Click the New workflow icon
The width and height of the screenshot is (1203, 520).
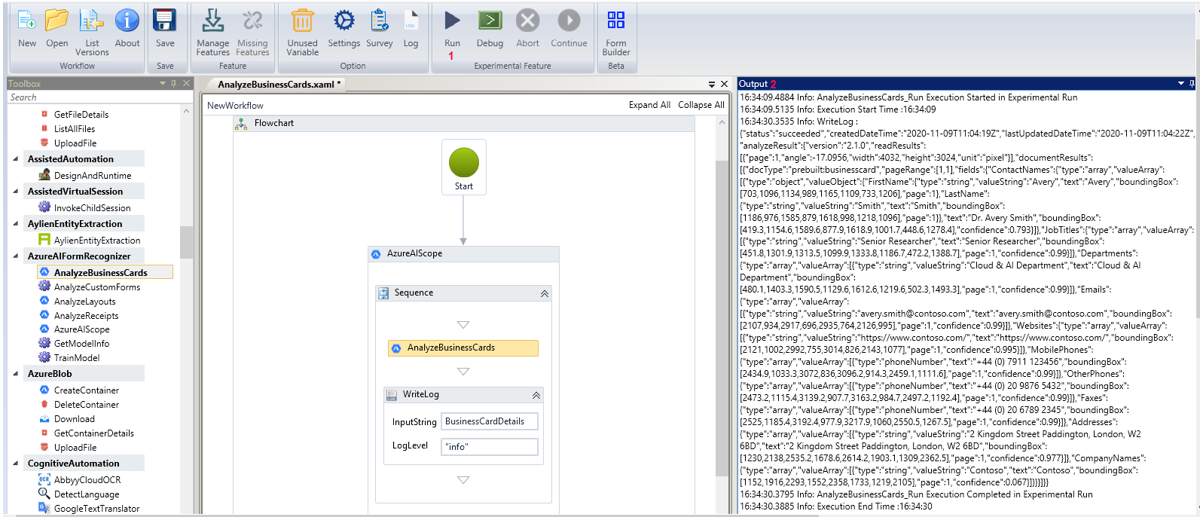pyautogui.click(x=27, y=22)
